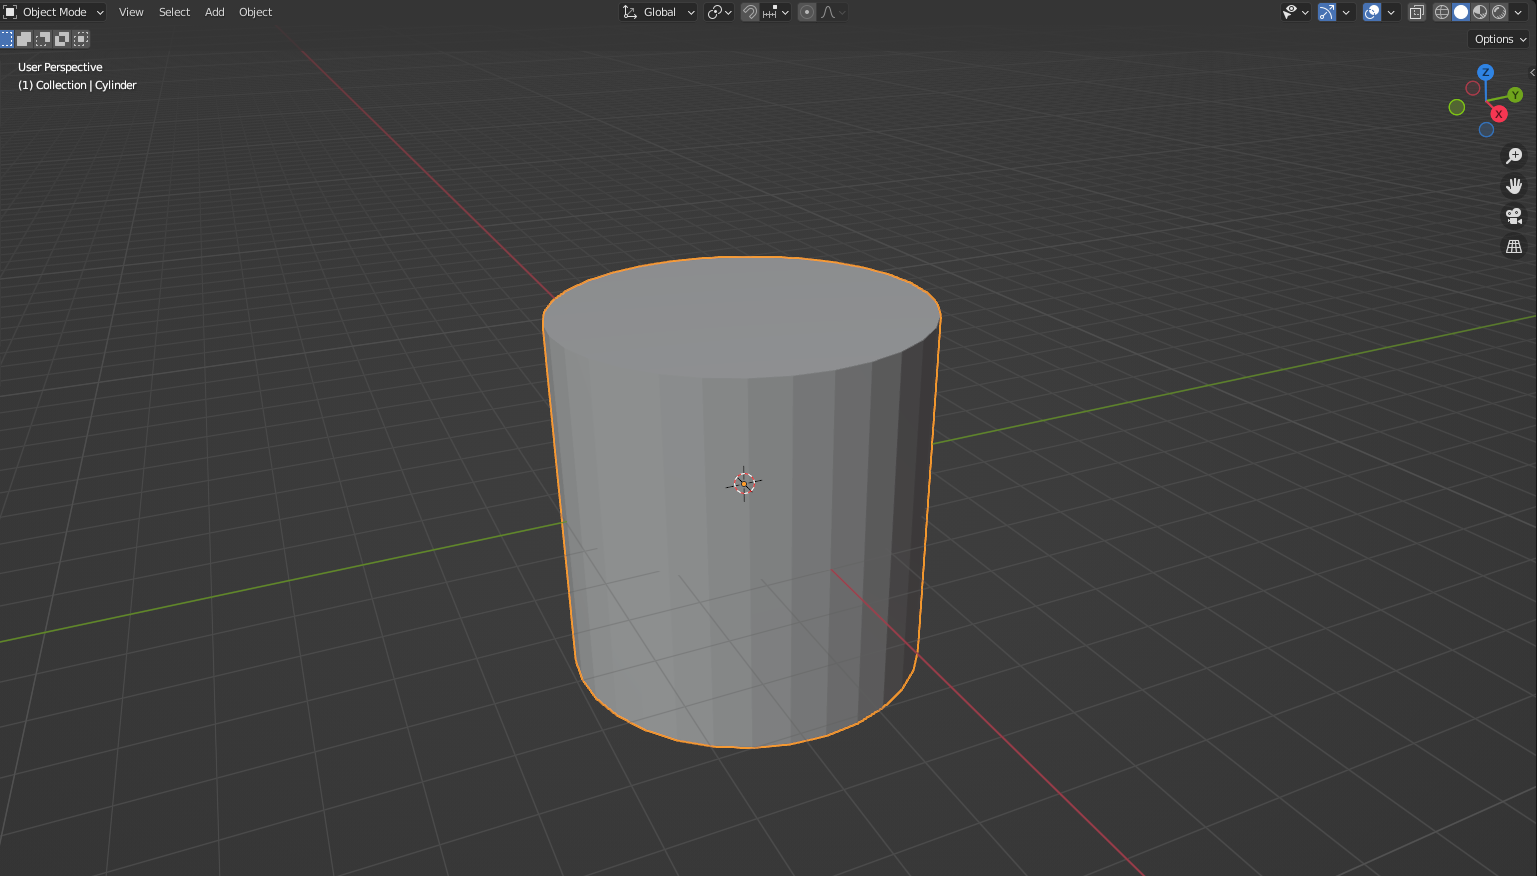
Task: Click the negative Z axis gizmo circle
Action: tap(1486, 130)
